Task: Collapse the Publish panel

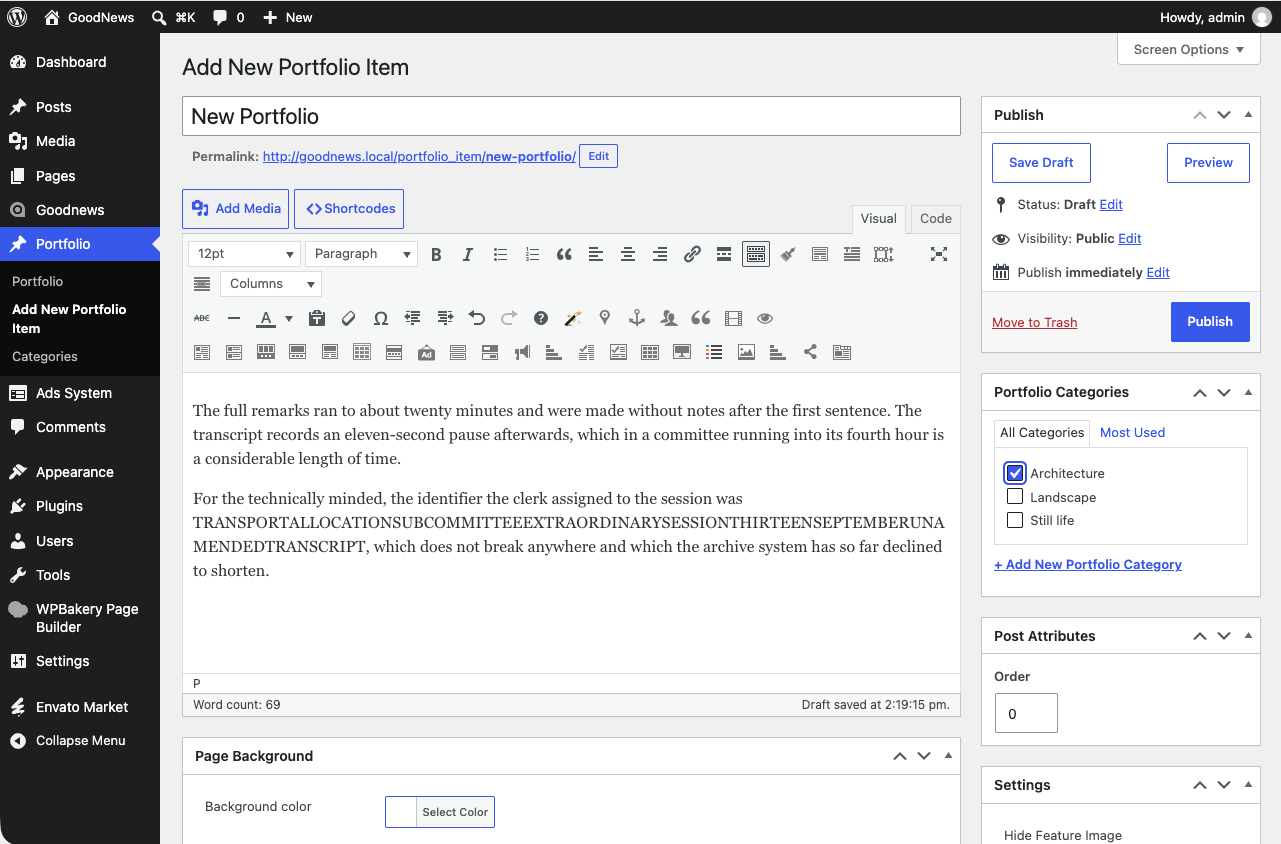Action: pos(1248,115)
